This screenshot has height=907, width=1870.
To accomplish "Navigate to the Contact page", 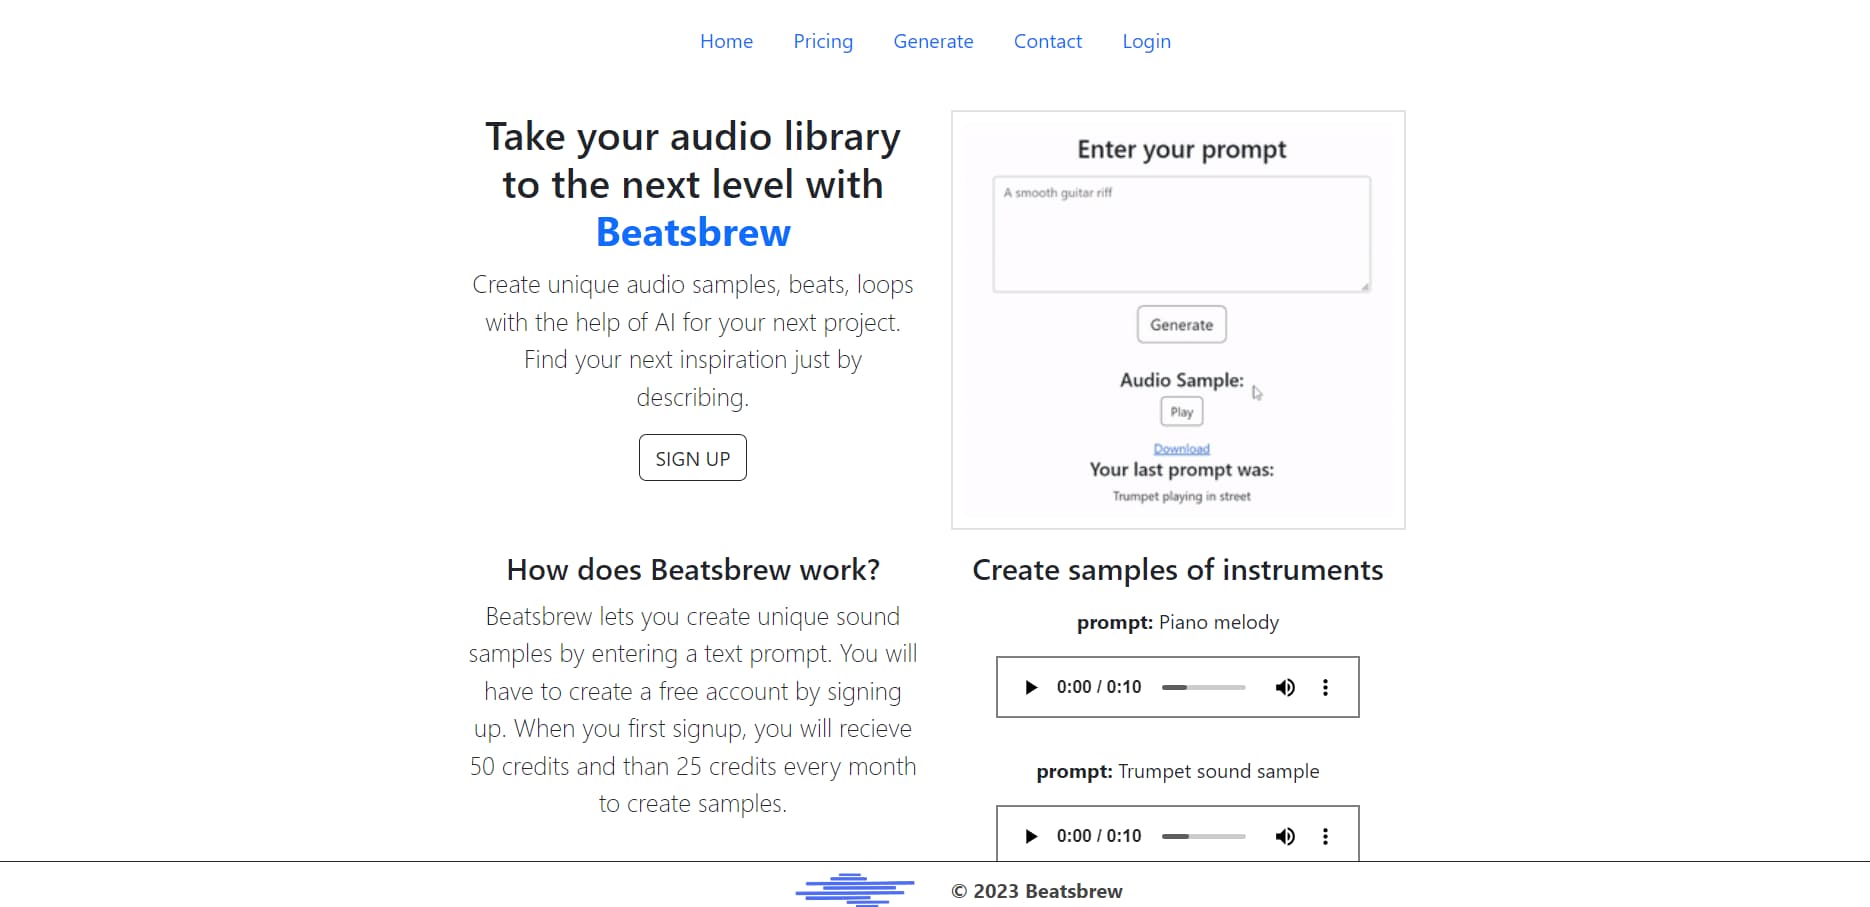I will pos(1048,41).
